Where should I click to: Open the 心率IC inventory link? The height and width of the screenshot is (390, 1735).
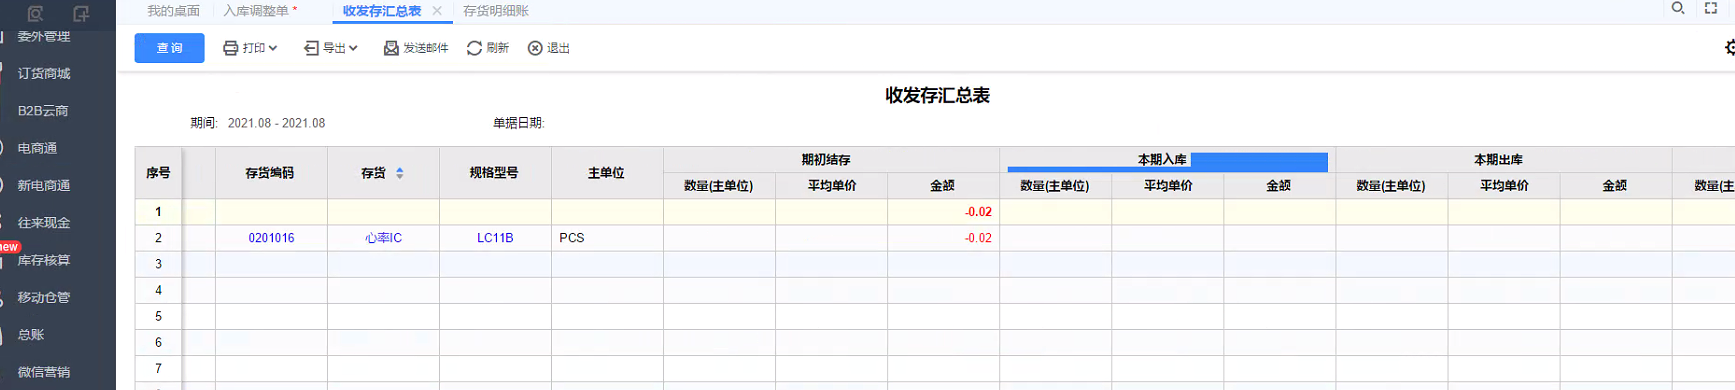pos(383,238)
